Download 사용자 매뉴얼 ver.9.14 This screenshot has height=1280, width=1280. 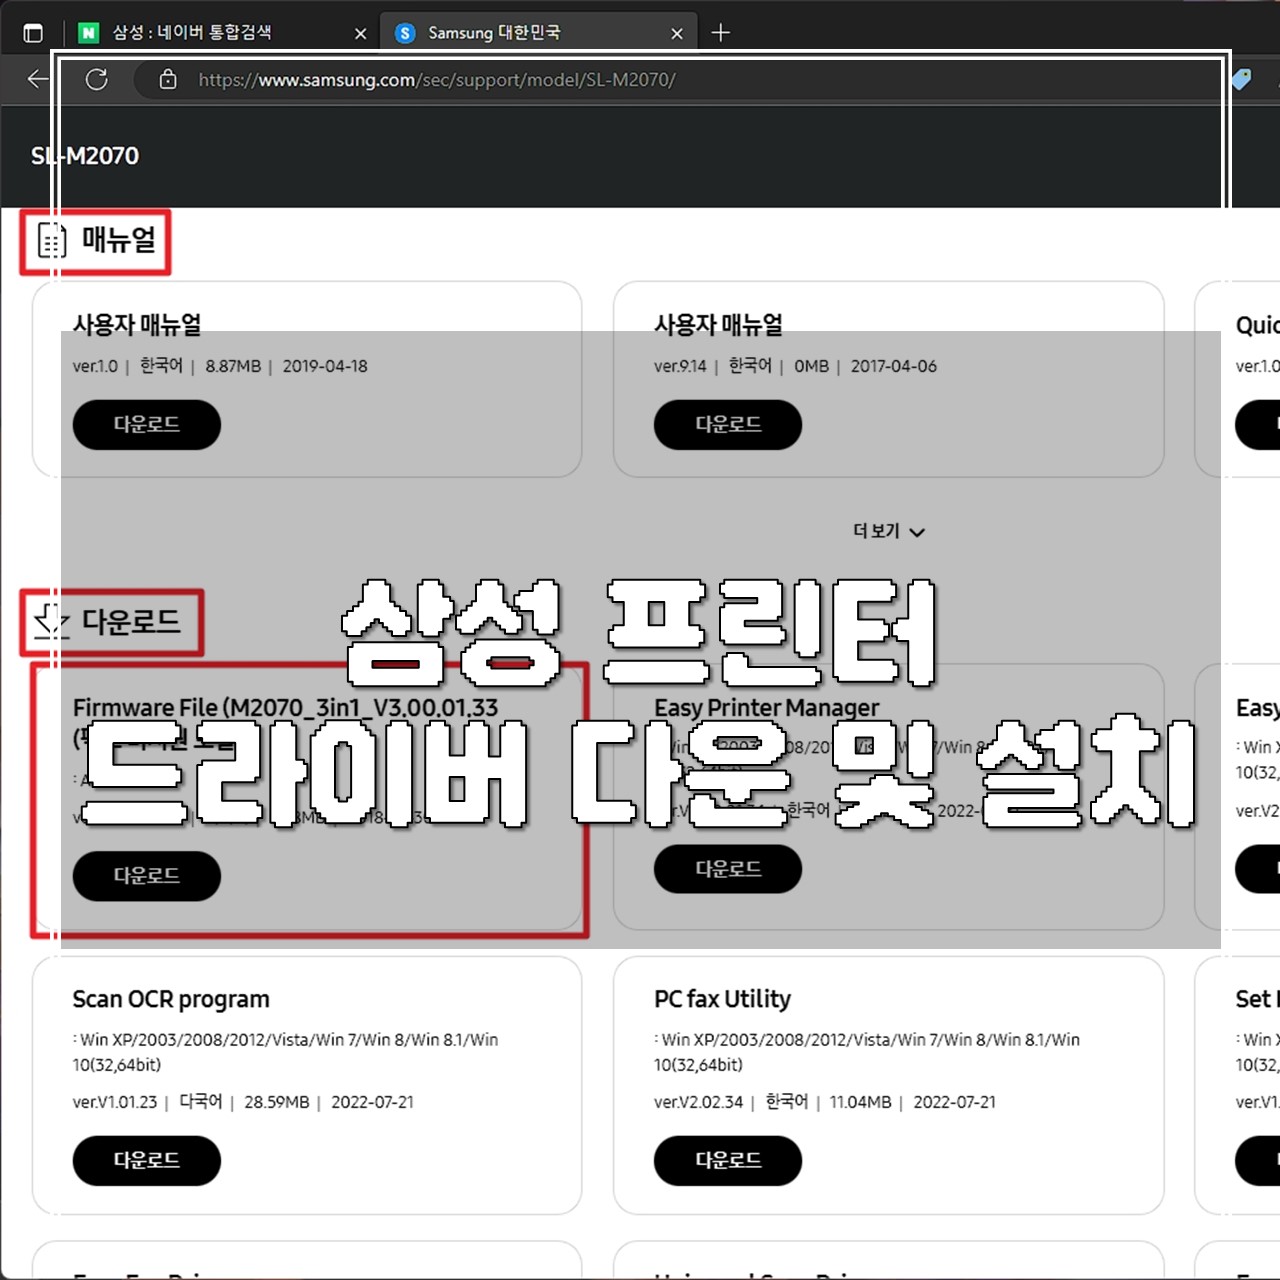(728, 424)
